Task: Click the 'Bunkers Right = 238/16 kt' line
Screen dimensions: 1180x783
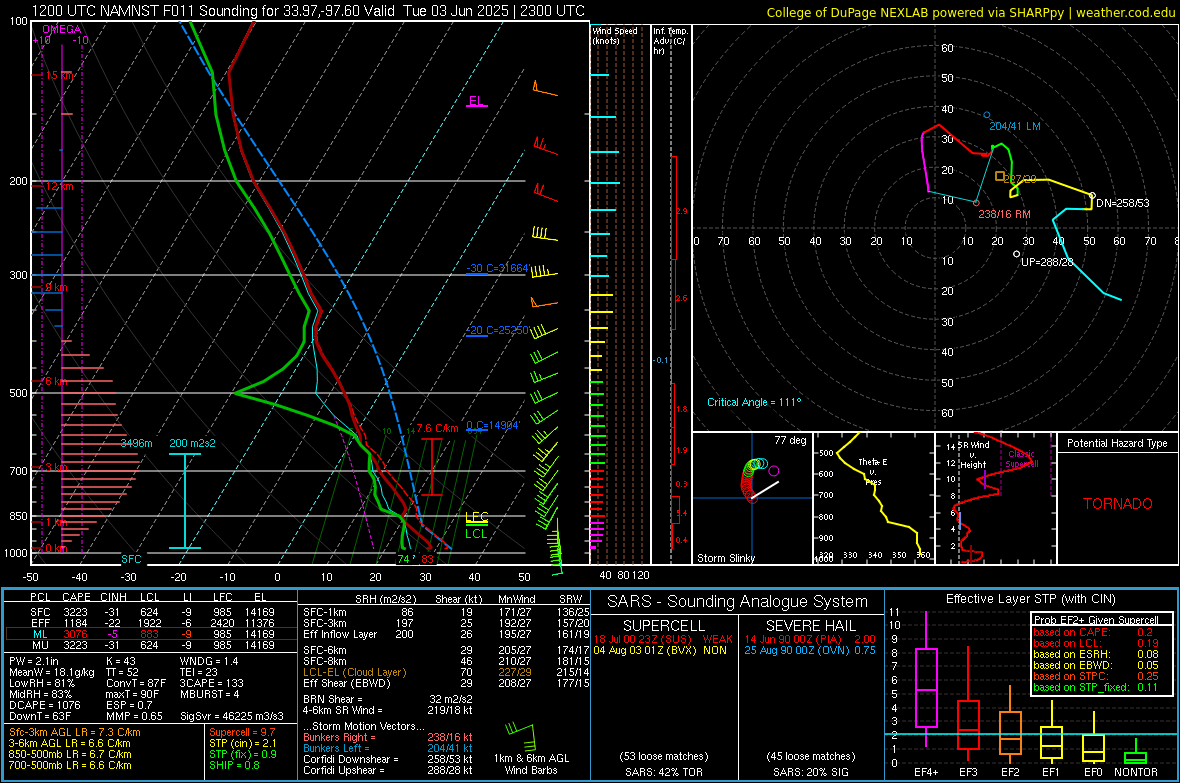Action: click(x=388, y=737)
